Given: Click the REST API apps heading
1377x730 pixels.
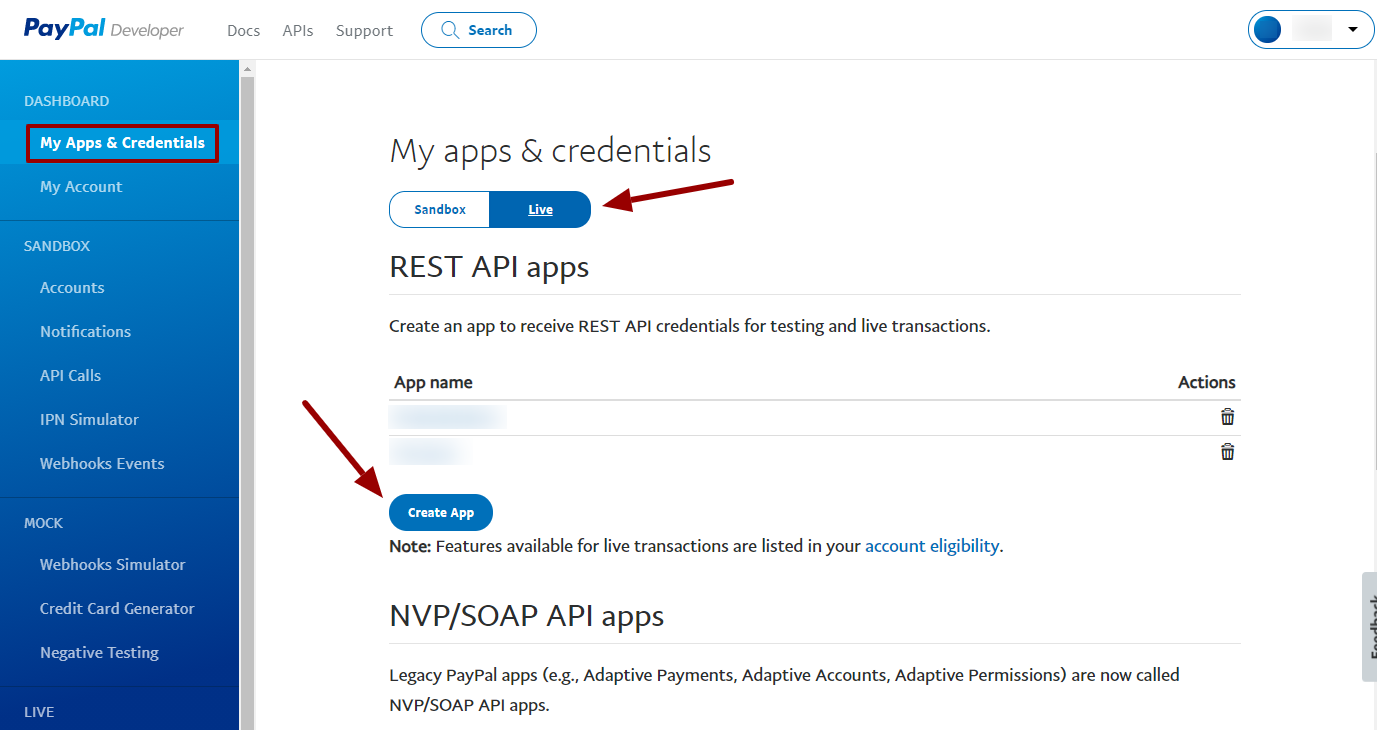Looking at the screenshot, I should (x=489, y=267).
